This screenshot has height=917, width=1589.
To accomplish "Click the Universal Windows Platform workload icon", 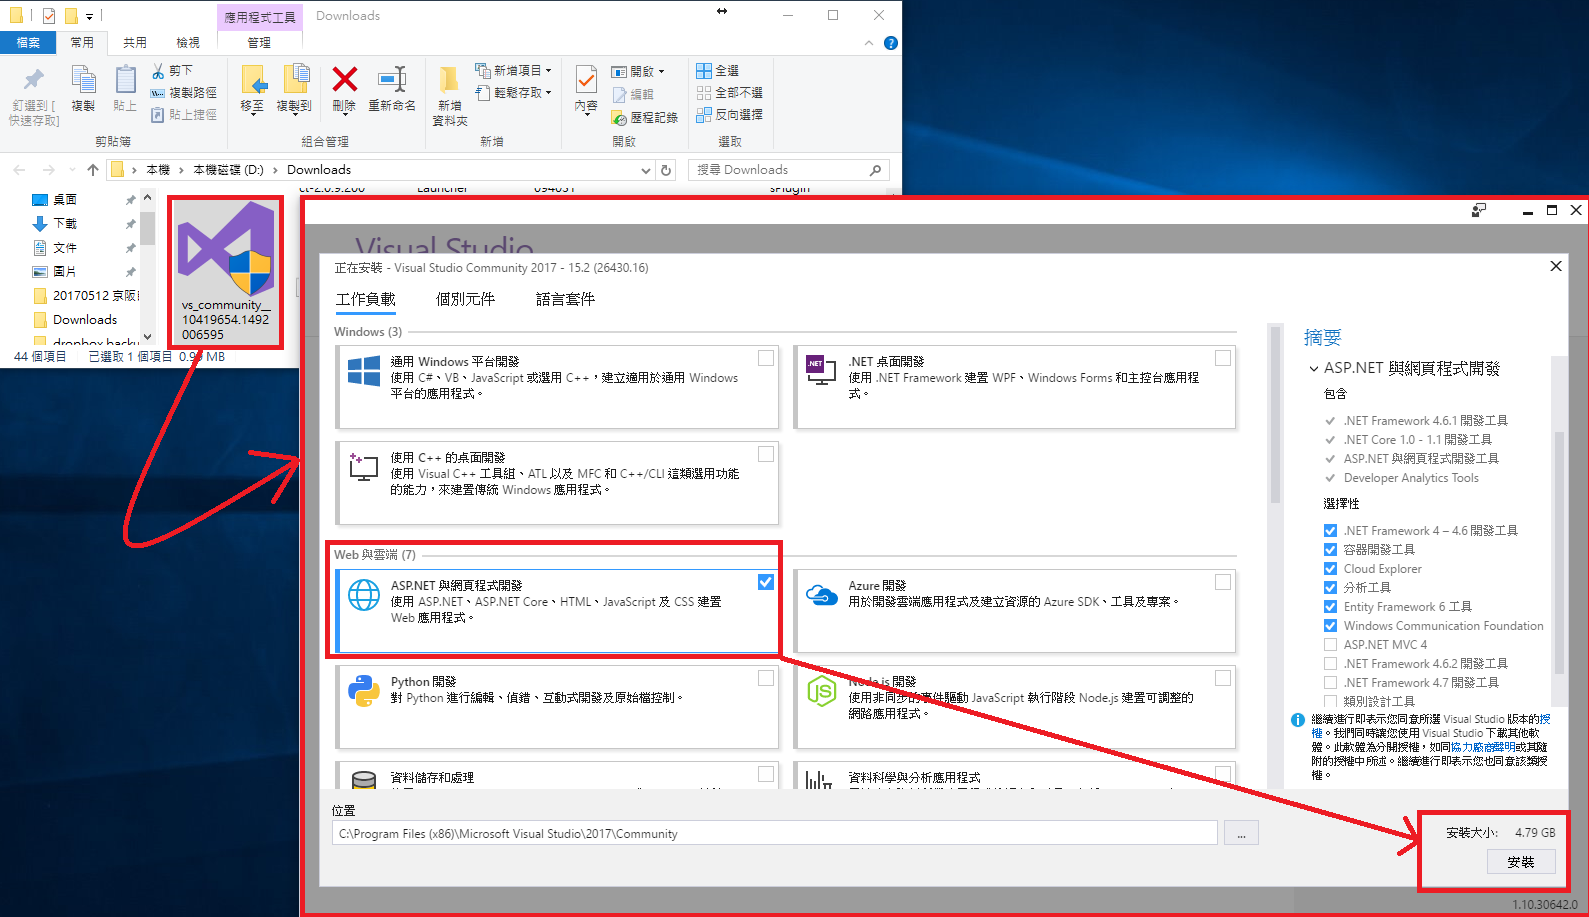I will point(364,372).
